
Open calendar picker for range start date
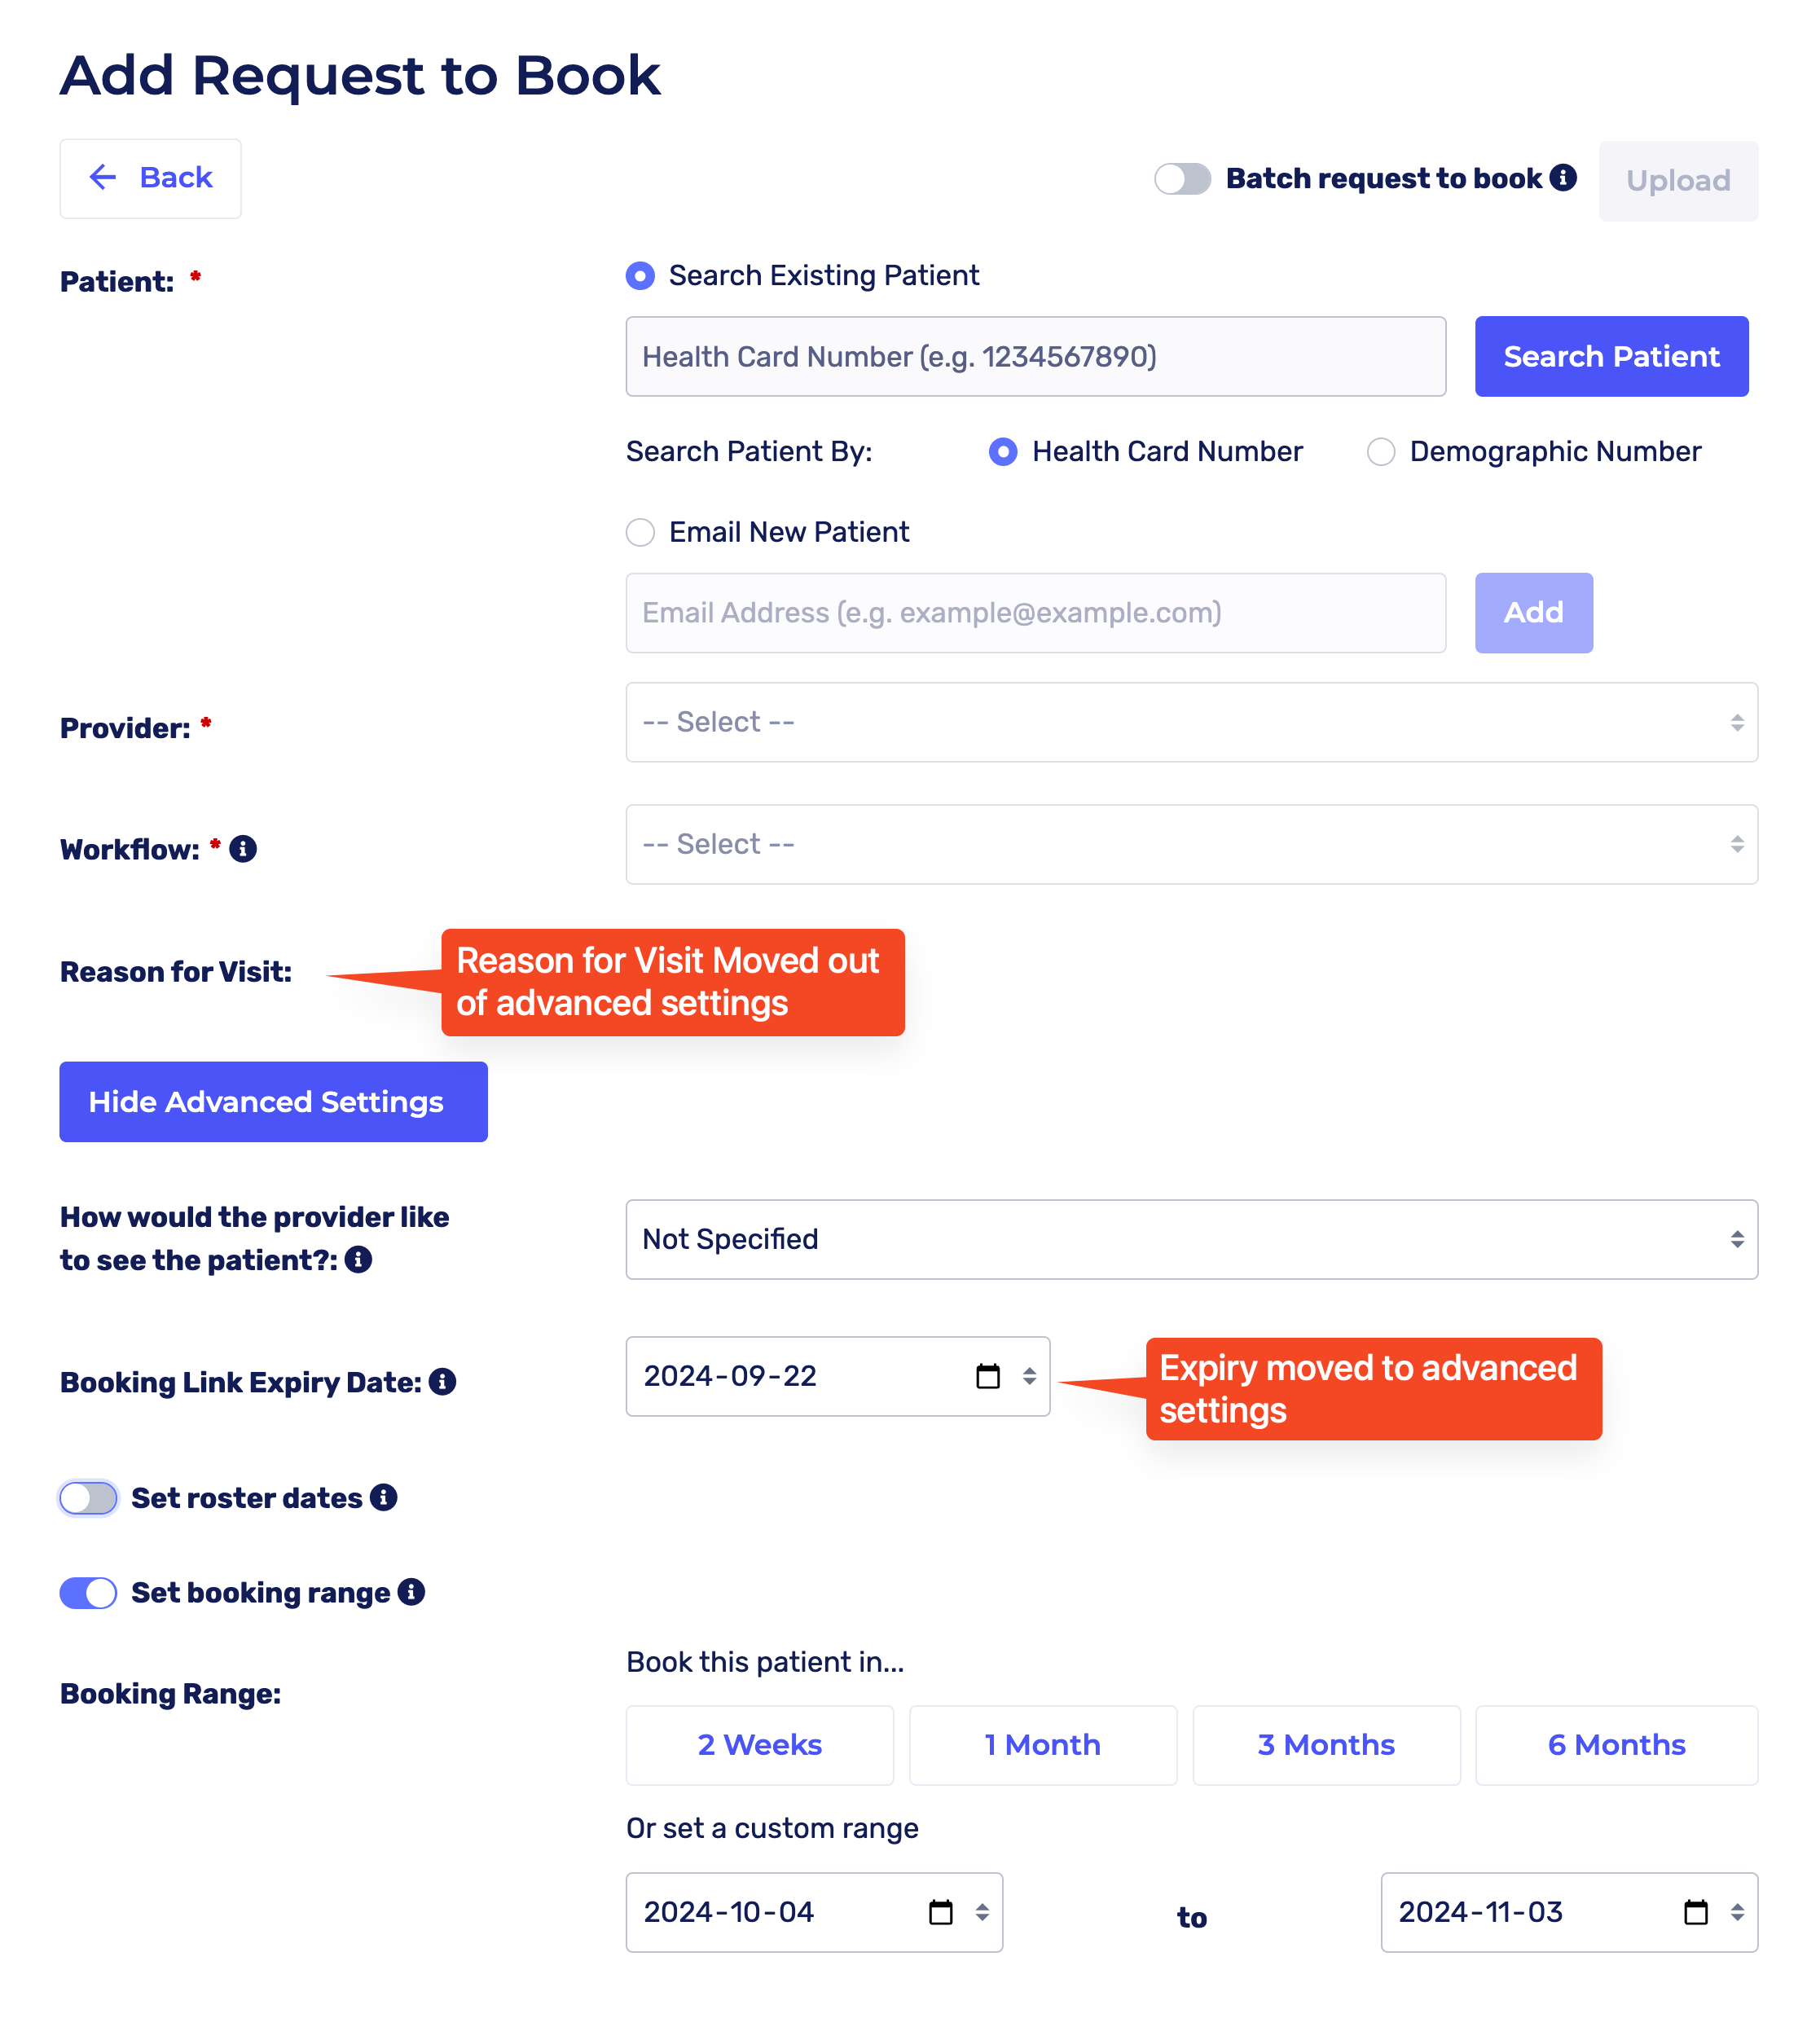(941, 1912)
